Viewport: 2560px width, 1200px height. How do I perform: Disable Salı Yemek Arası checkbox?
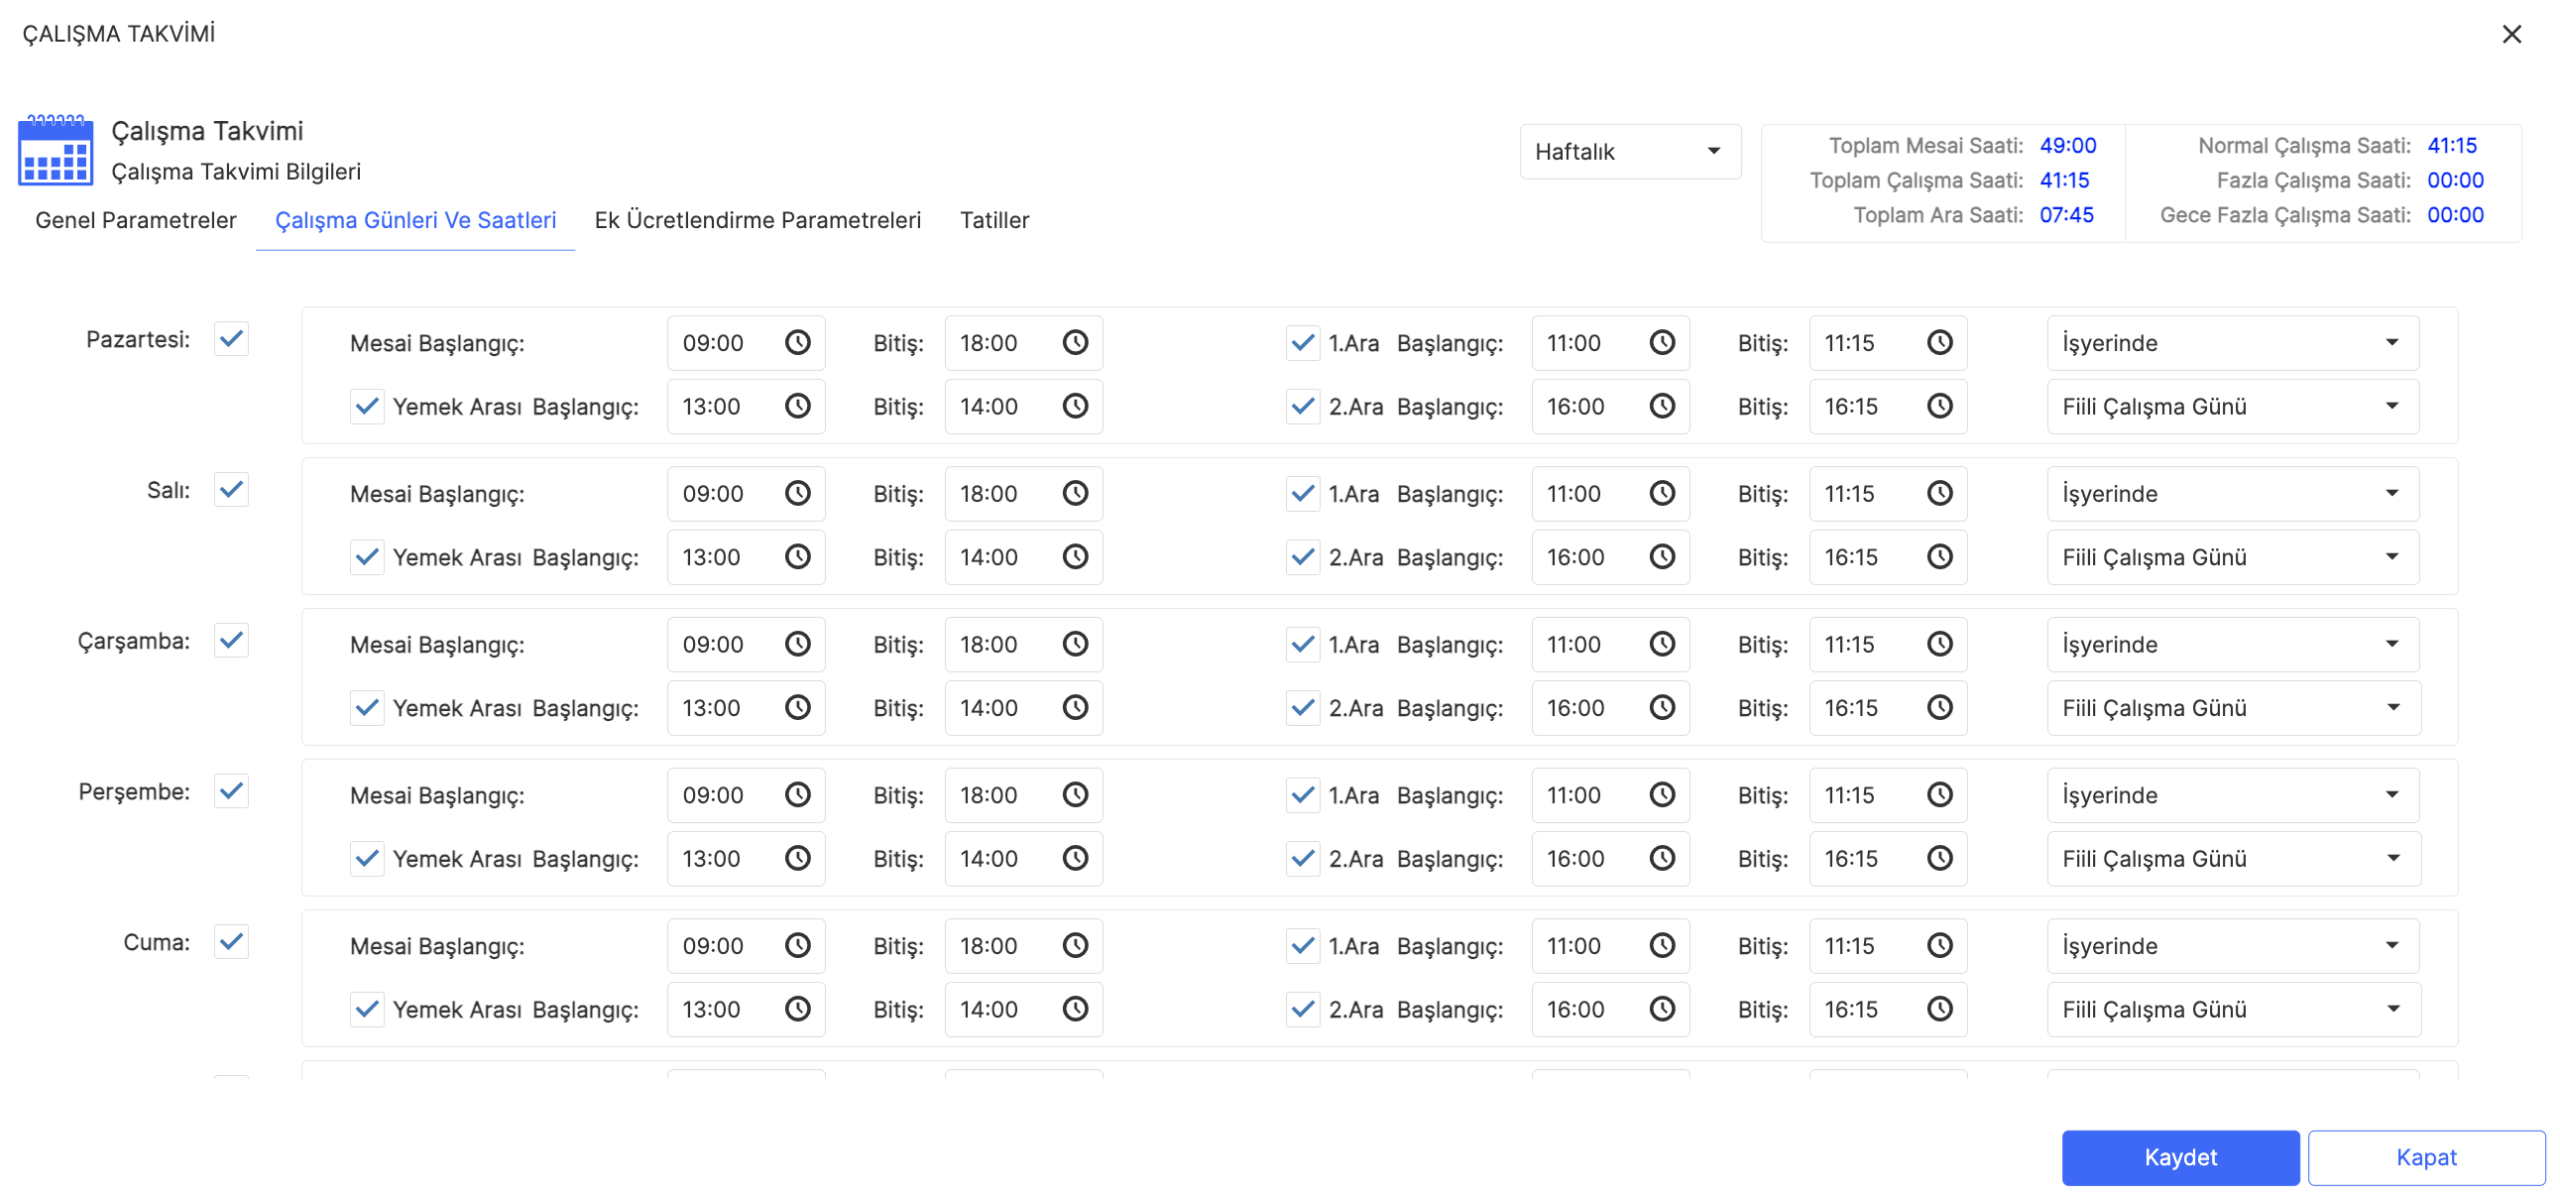point(367,557)
